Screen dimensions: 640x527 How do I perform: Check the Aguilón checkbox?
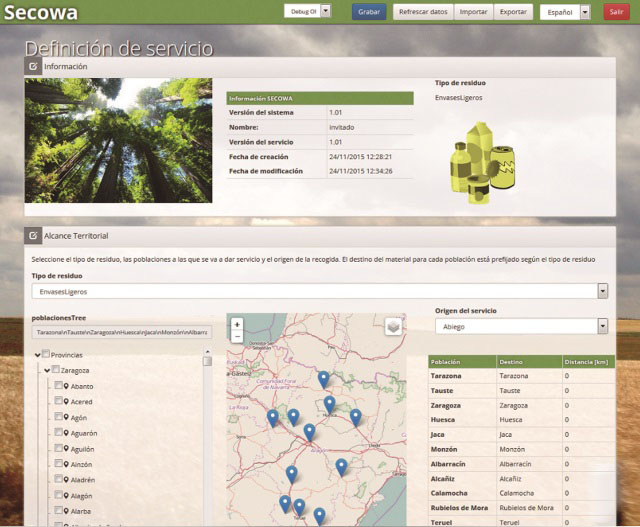tap(58, 448)
